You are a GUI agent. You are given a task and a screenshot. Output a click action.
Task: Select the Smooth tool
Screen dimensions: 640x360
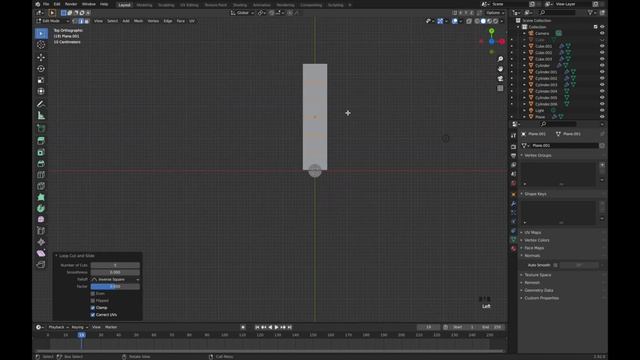[41, 220]
